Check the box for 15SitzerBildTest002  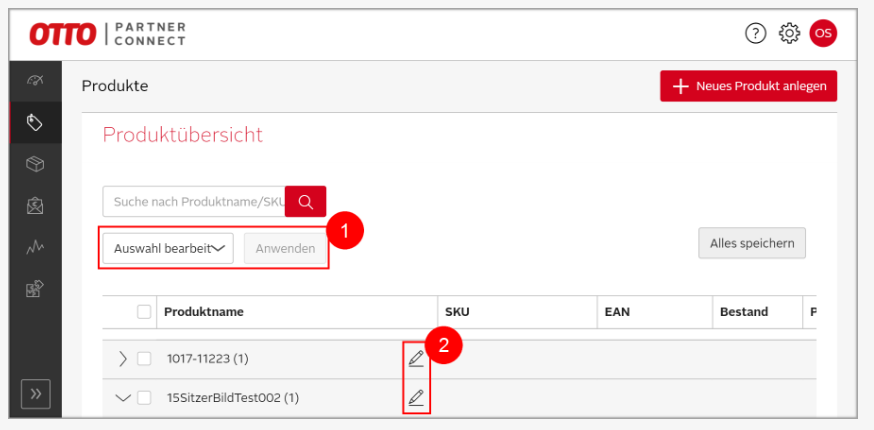(144, 398)
